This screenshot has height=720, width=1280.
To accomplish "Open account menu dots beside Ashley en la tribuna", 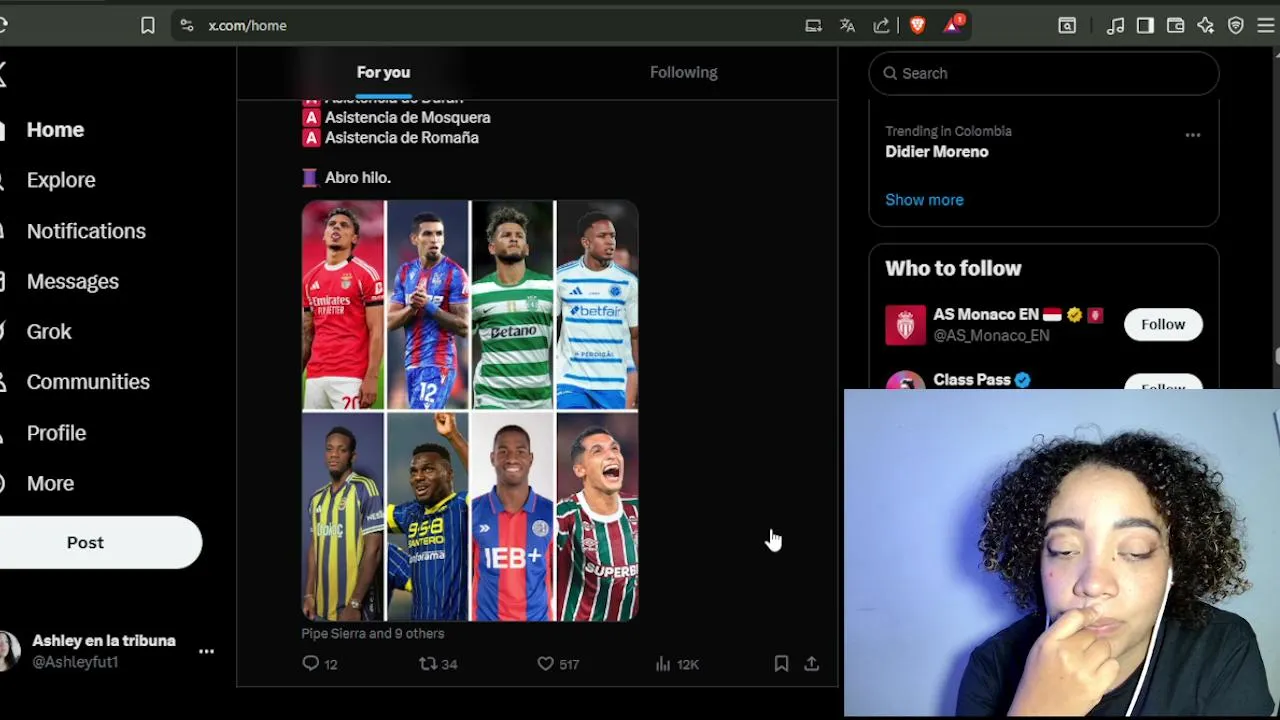I will tap(206, 651).
